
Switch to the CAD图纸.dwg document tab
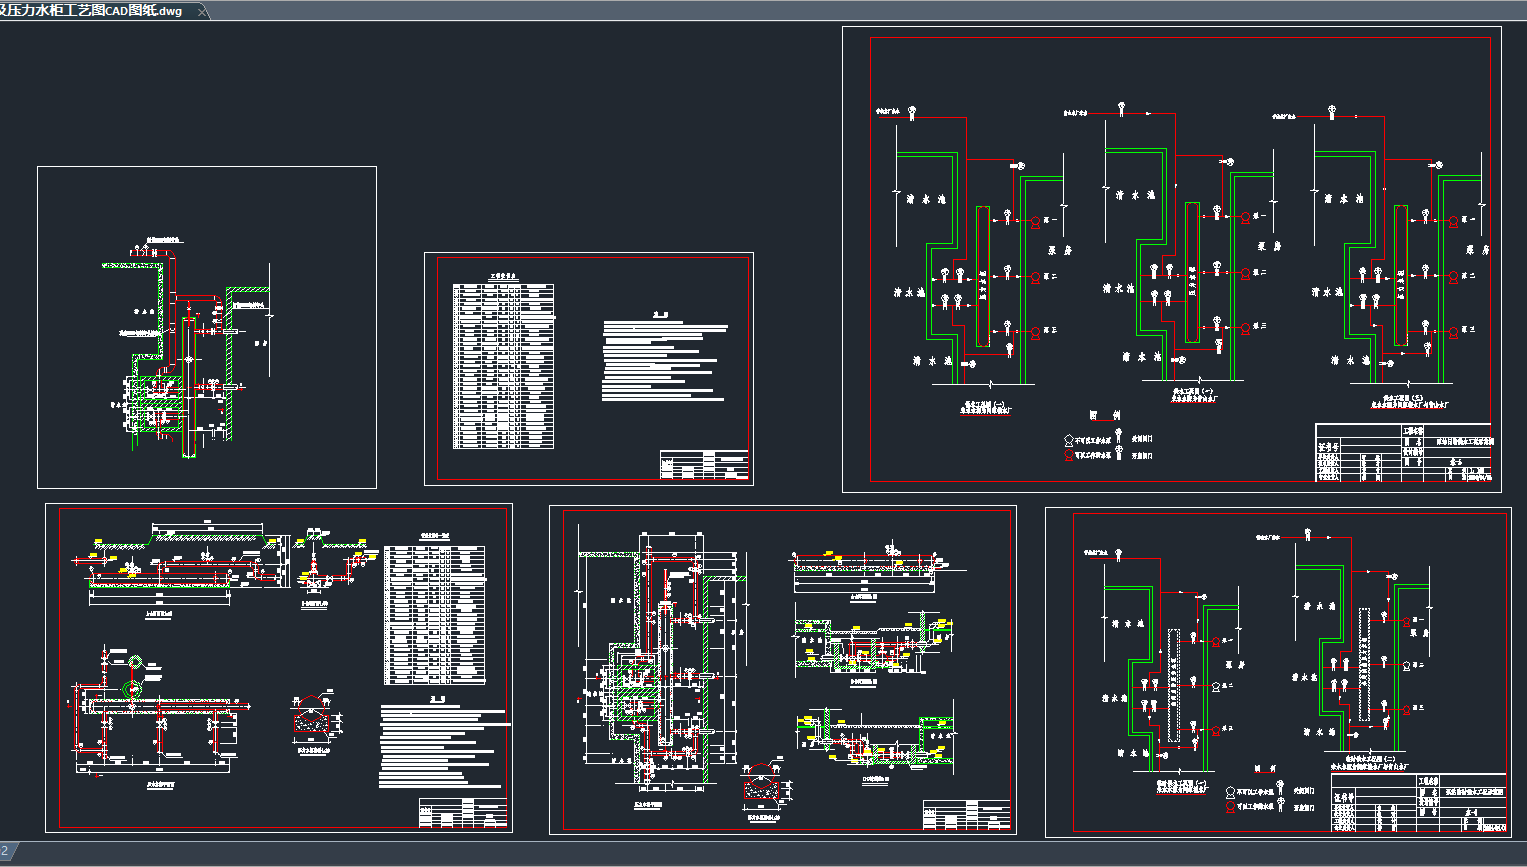[x=95, y=11]
